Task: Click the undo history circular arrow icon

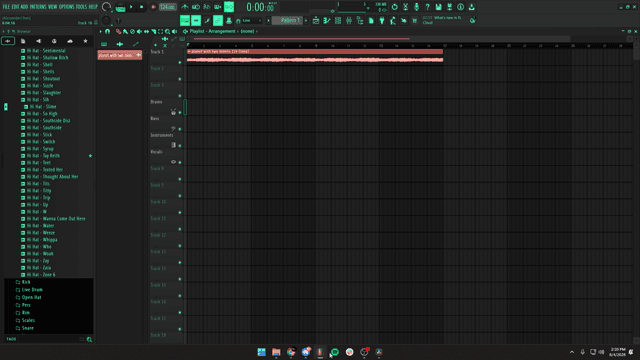Action: pos(394,7)
